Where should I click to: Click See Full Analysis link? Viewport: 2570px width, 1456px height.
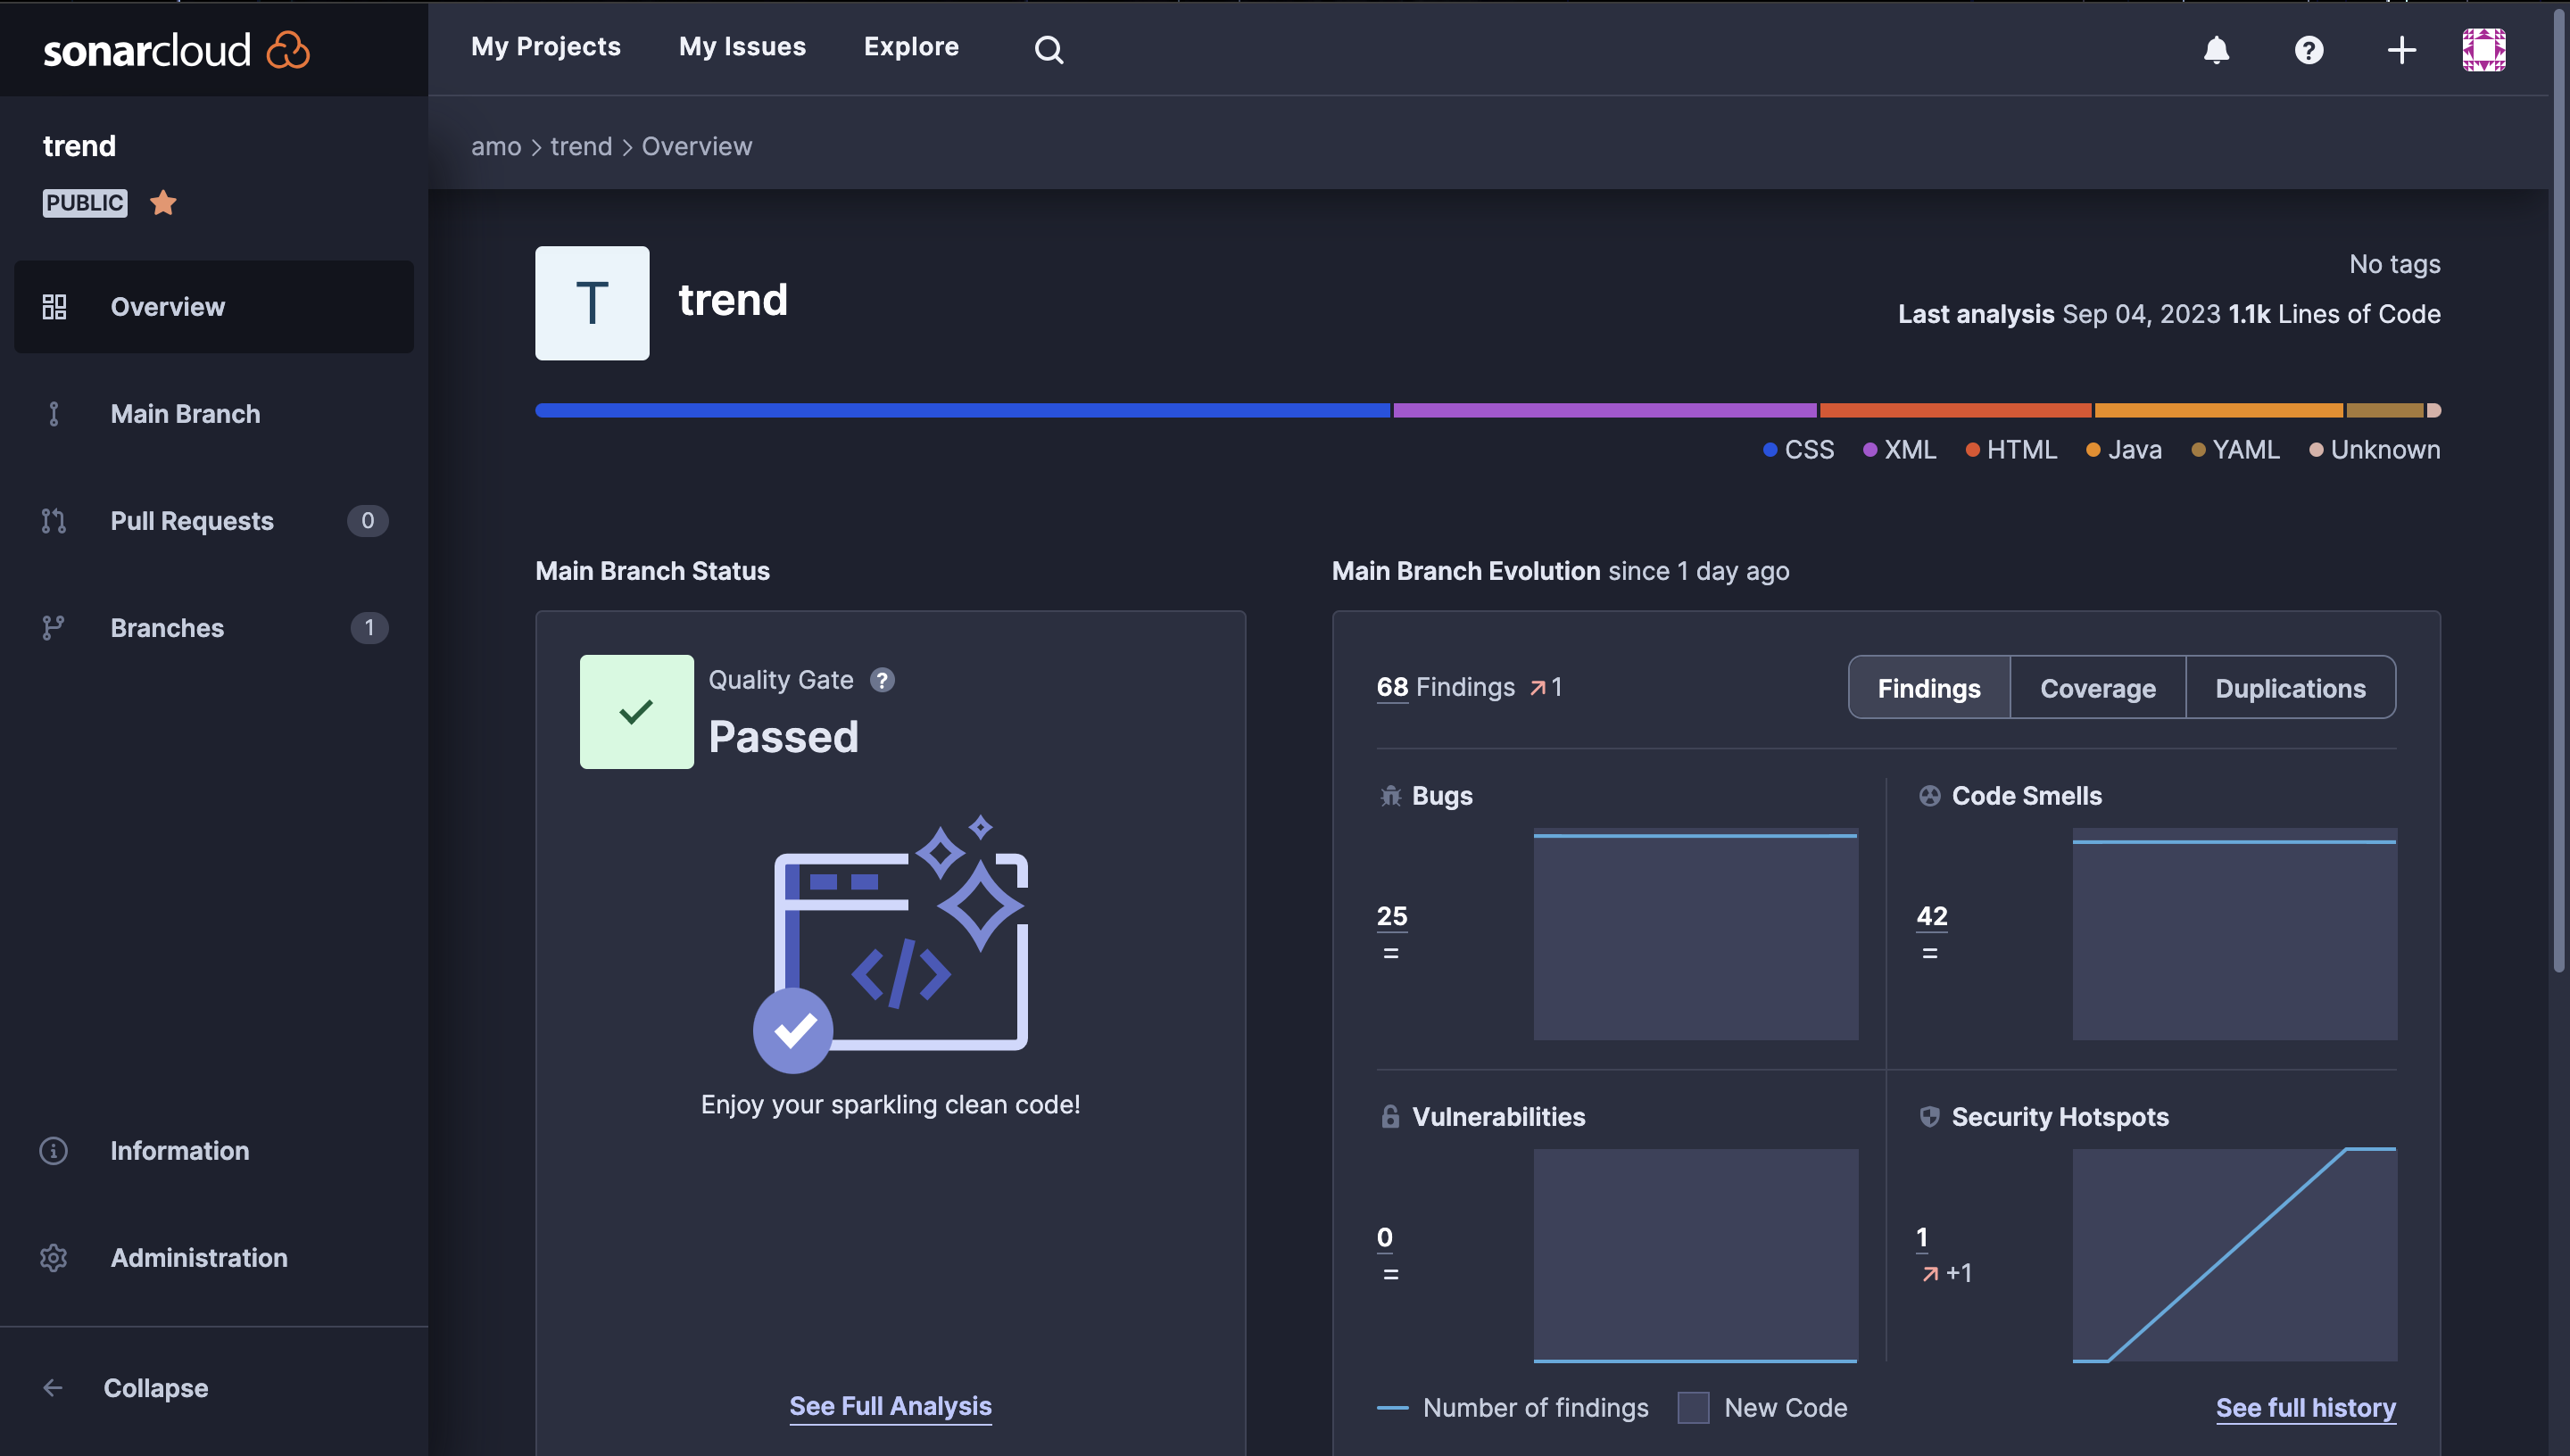pyautogui.click(x=890, y=1405)
